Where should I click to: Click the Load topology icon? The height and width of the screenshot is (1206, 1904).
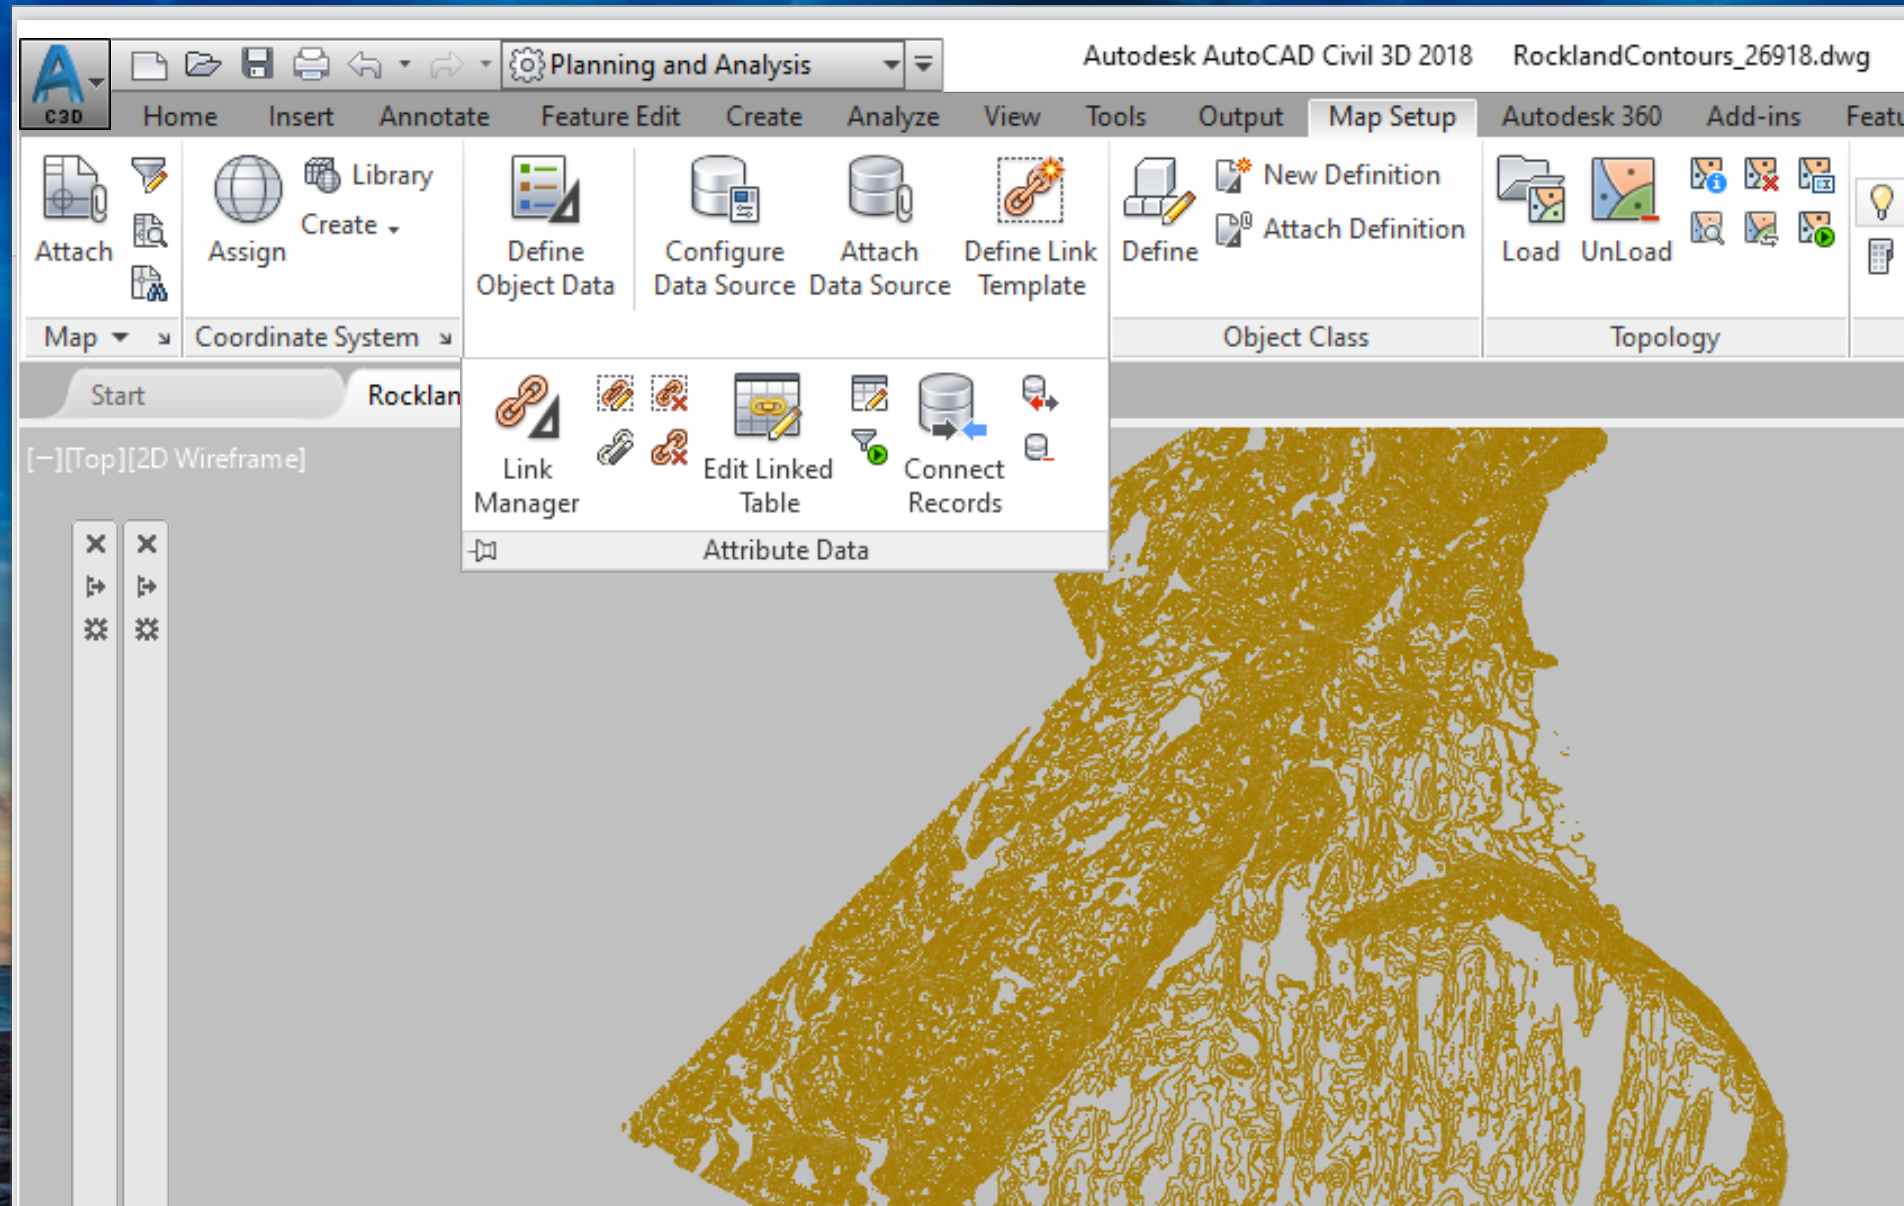(x=1530, y=190)
